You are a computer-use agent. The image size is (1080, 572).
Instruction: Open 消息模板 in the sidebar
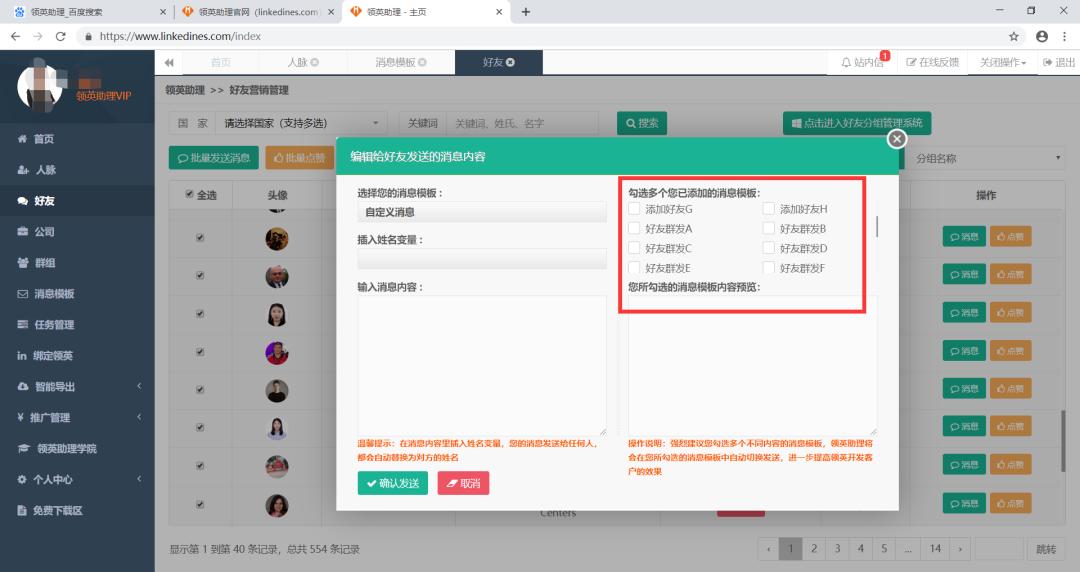click(x=77, y=294)
